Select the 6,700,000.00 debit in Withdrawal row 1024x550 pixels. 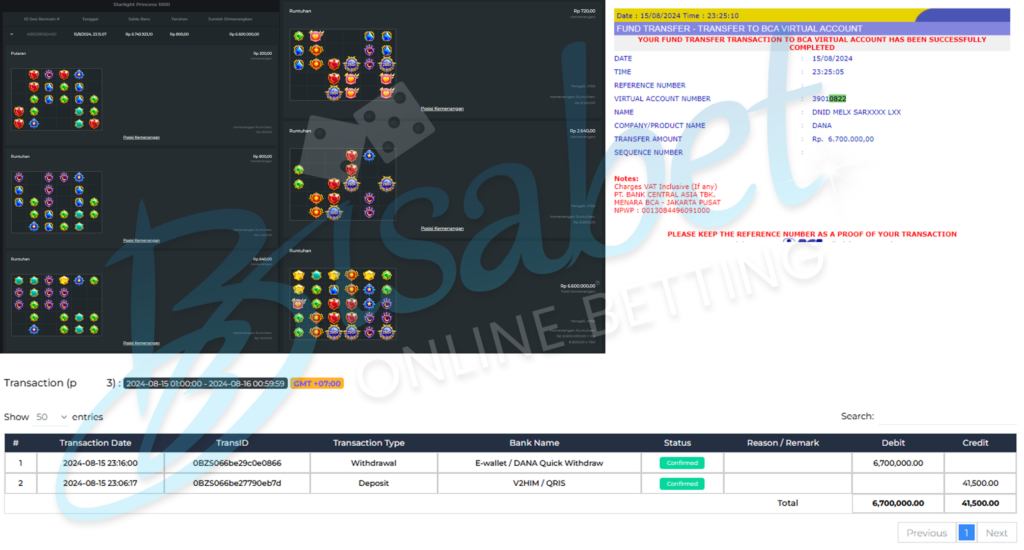click(898, 463)
